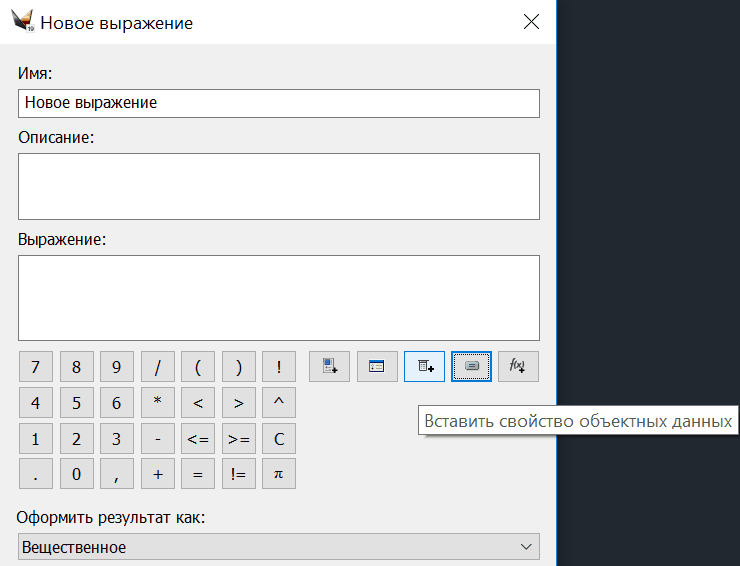This screenshot has height=566, width=740.
Task: Insert the pi constant symbol
Action: coord(279,474)
